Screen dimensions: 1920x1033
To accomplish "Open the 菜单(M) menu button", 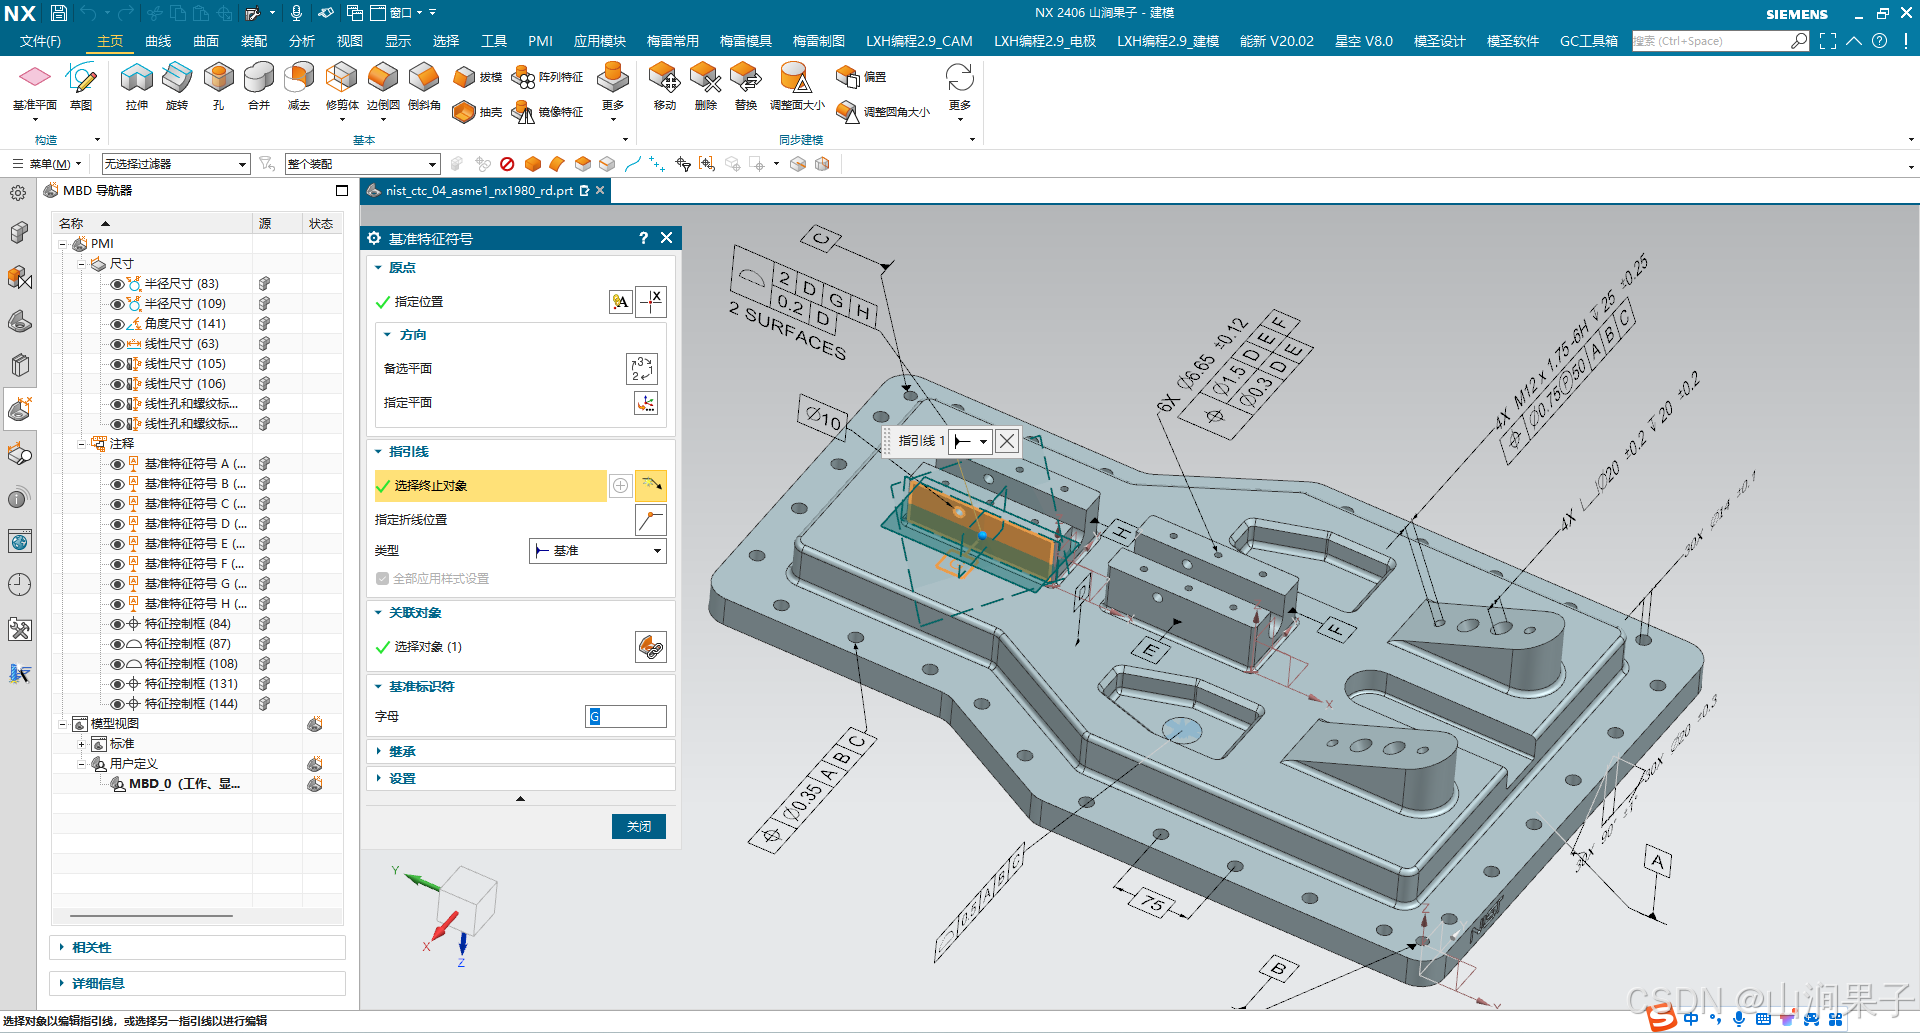I will [48, 164].
